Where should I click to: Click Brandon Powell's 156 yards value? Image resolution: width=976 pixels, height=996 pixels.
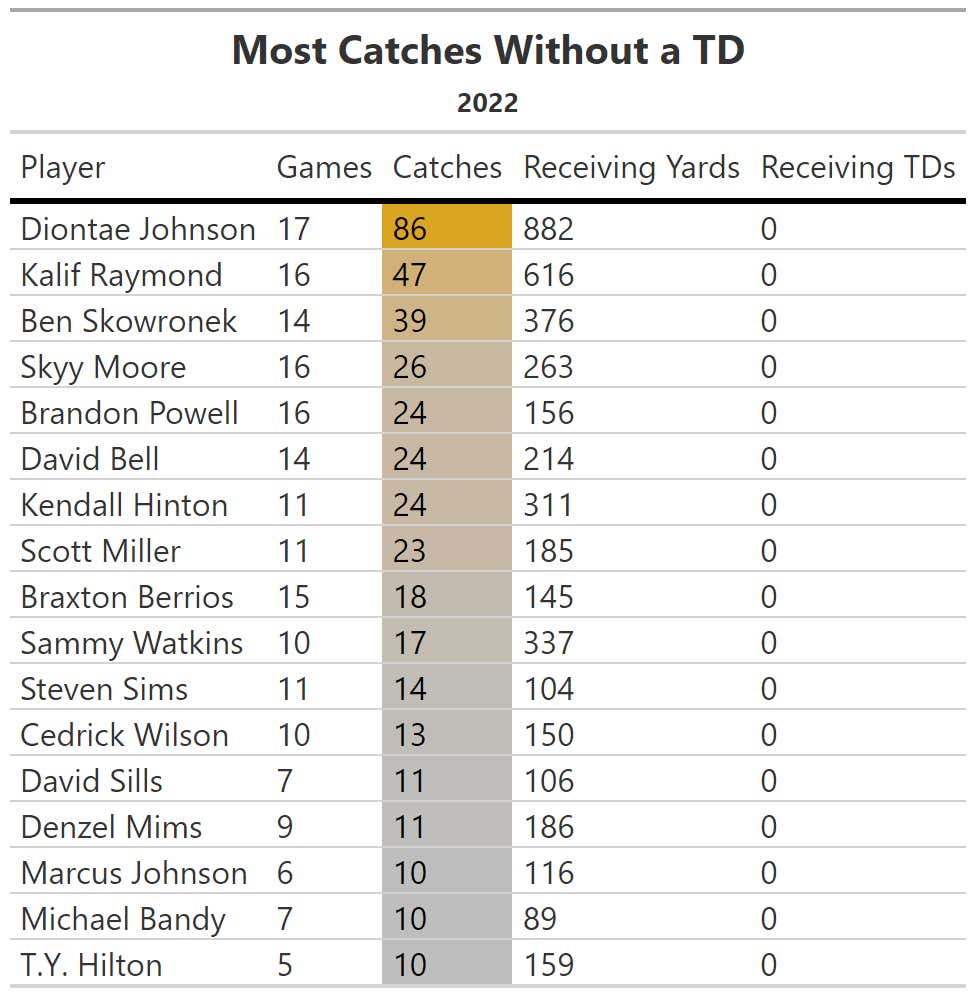(549, 413)
